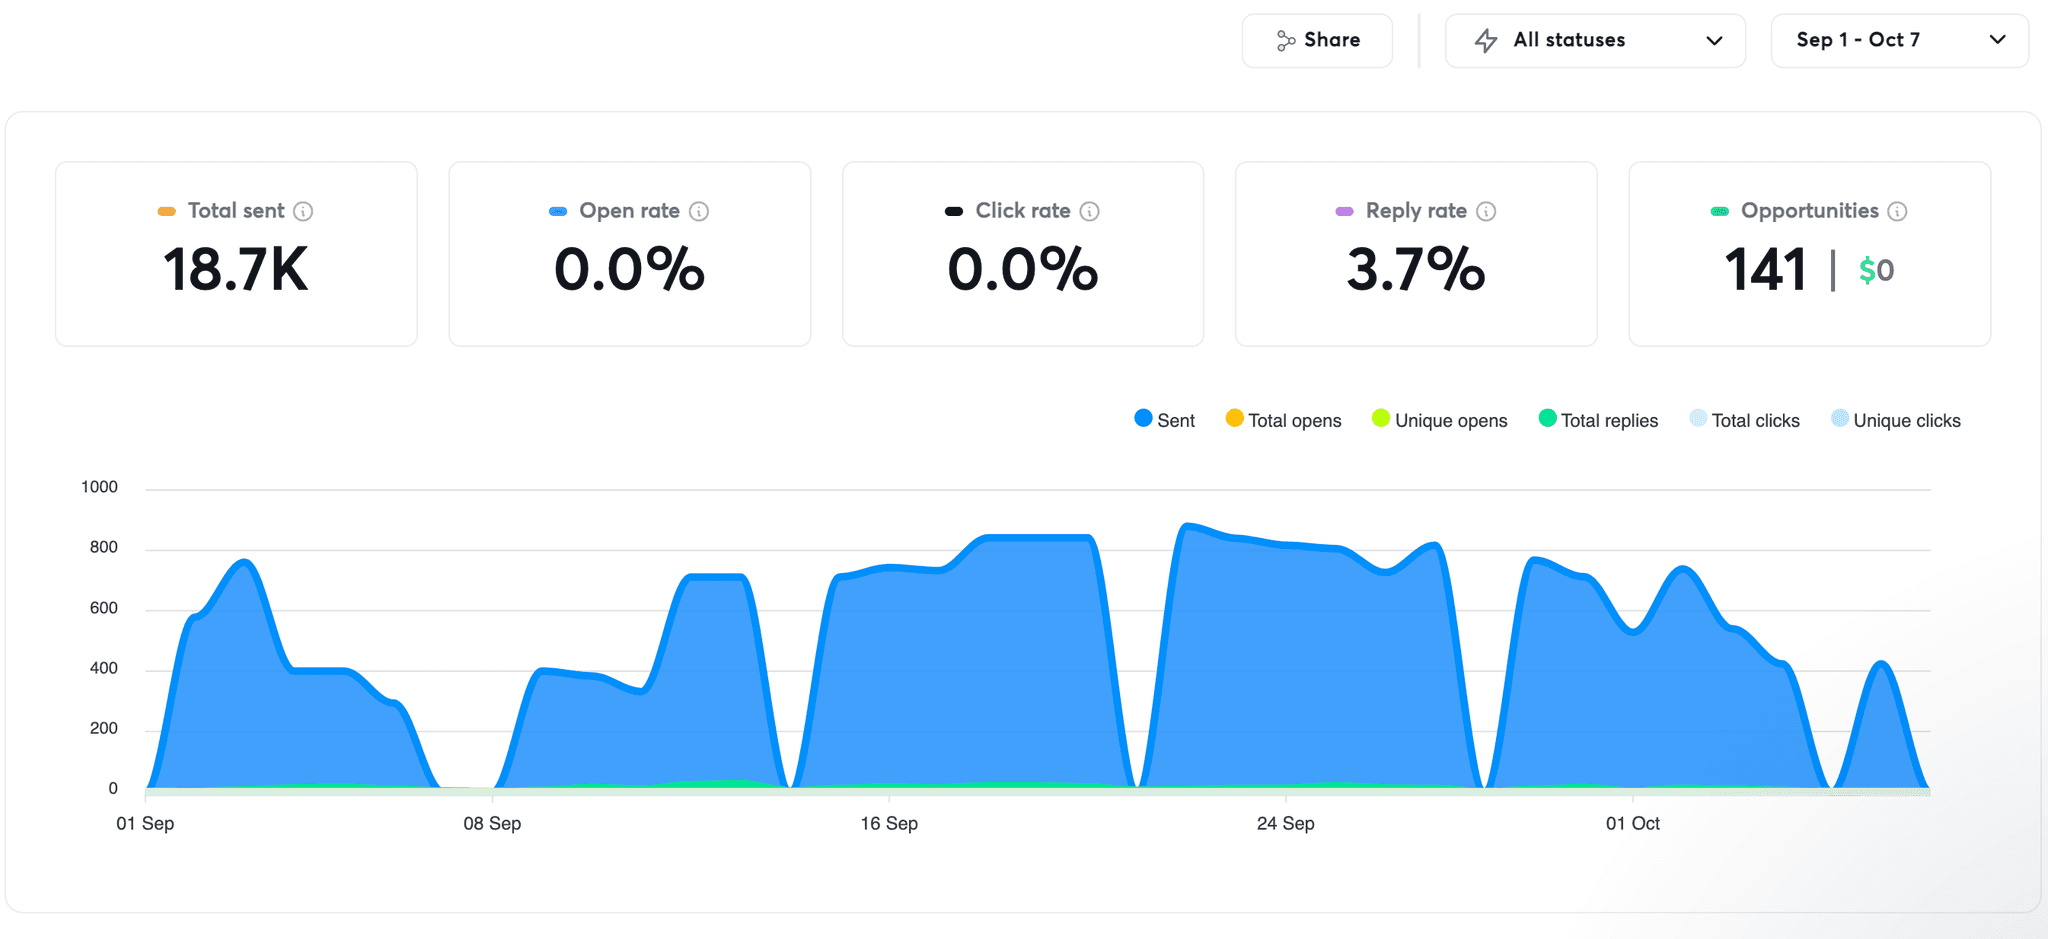Click the green $0 opportunities value
Image resolution: width=2048 pixels, height=939 pixels.
(x=1876, y=270)
